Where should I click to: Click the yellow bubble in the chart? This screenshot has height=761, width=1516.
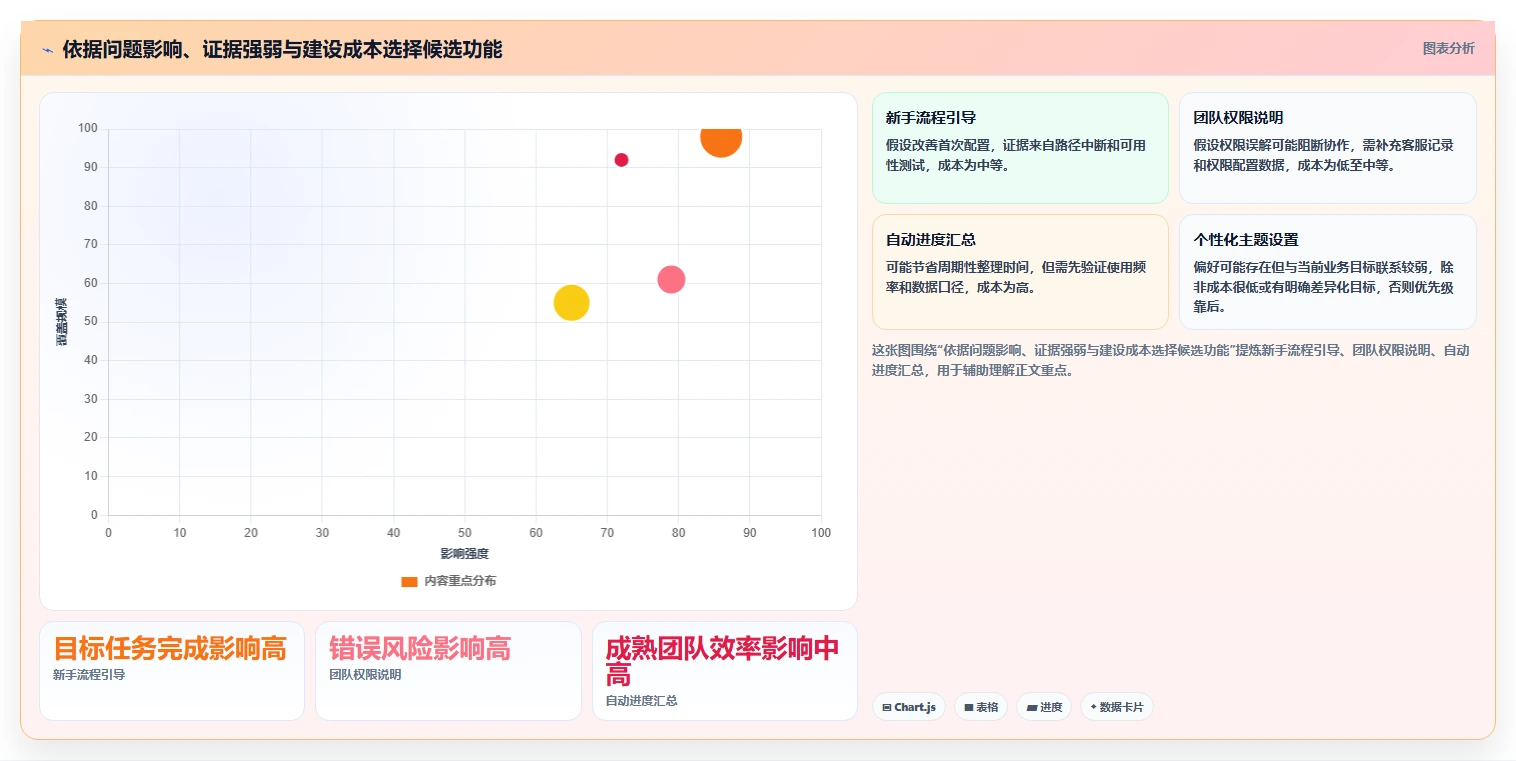tap(571, 303)
